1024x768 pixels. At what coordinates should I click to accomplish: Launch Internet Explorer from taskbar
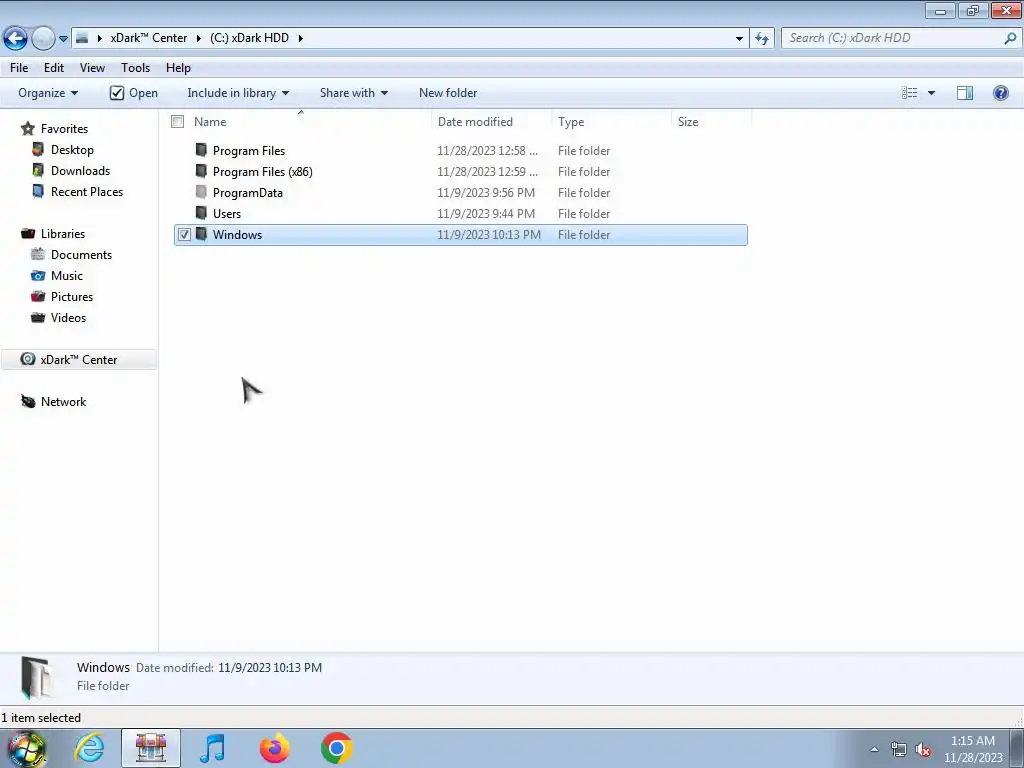tap(89, 748)
